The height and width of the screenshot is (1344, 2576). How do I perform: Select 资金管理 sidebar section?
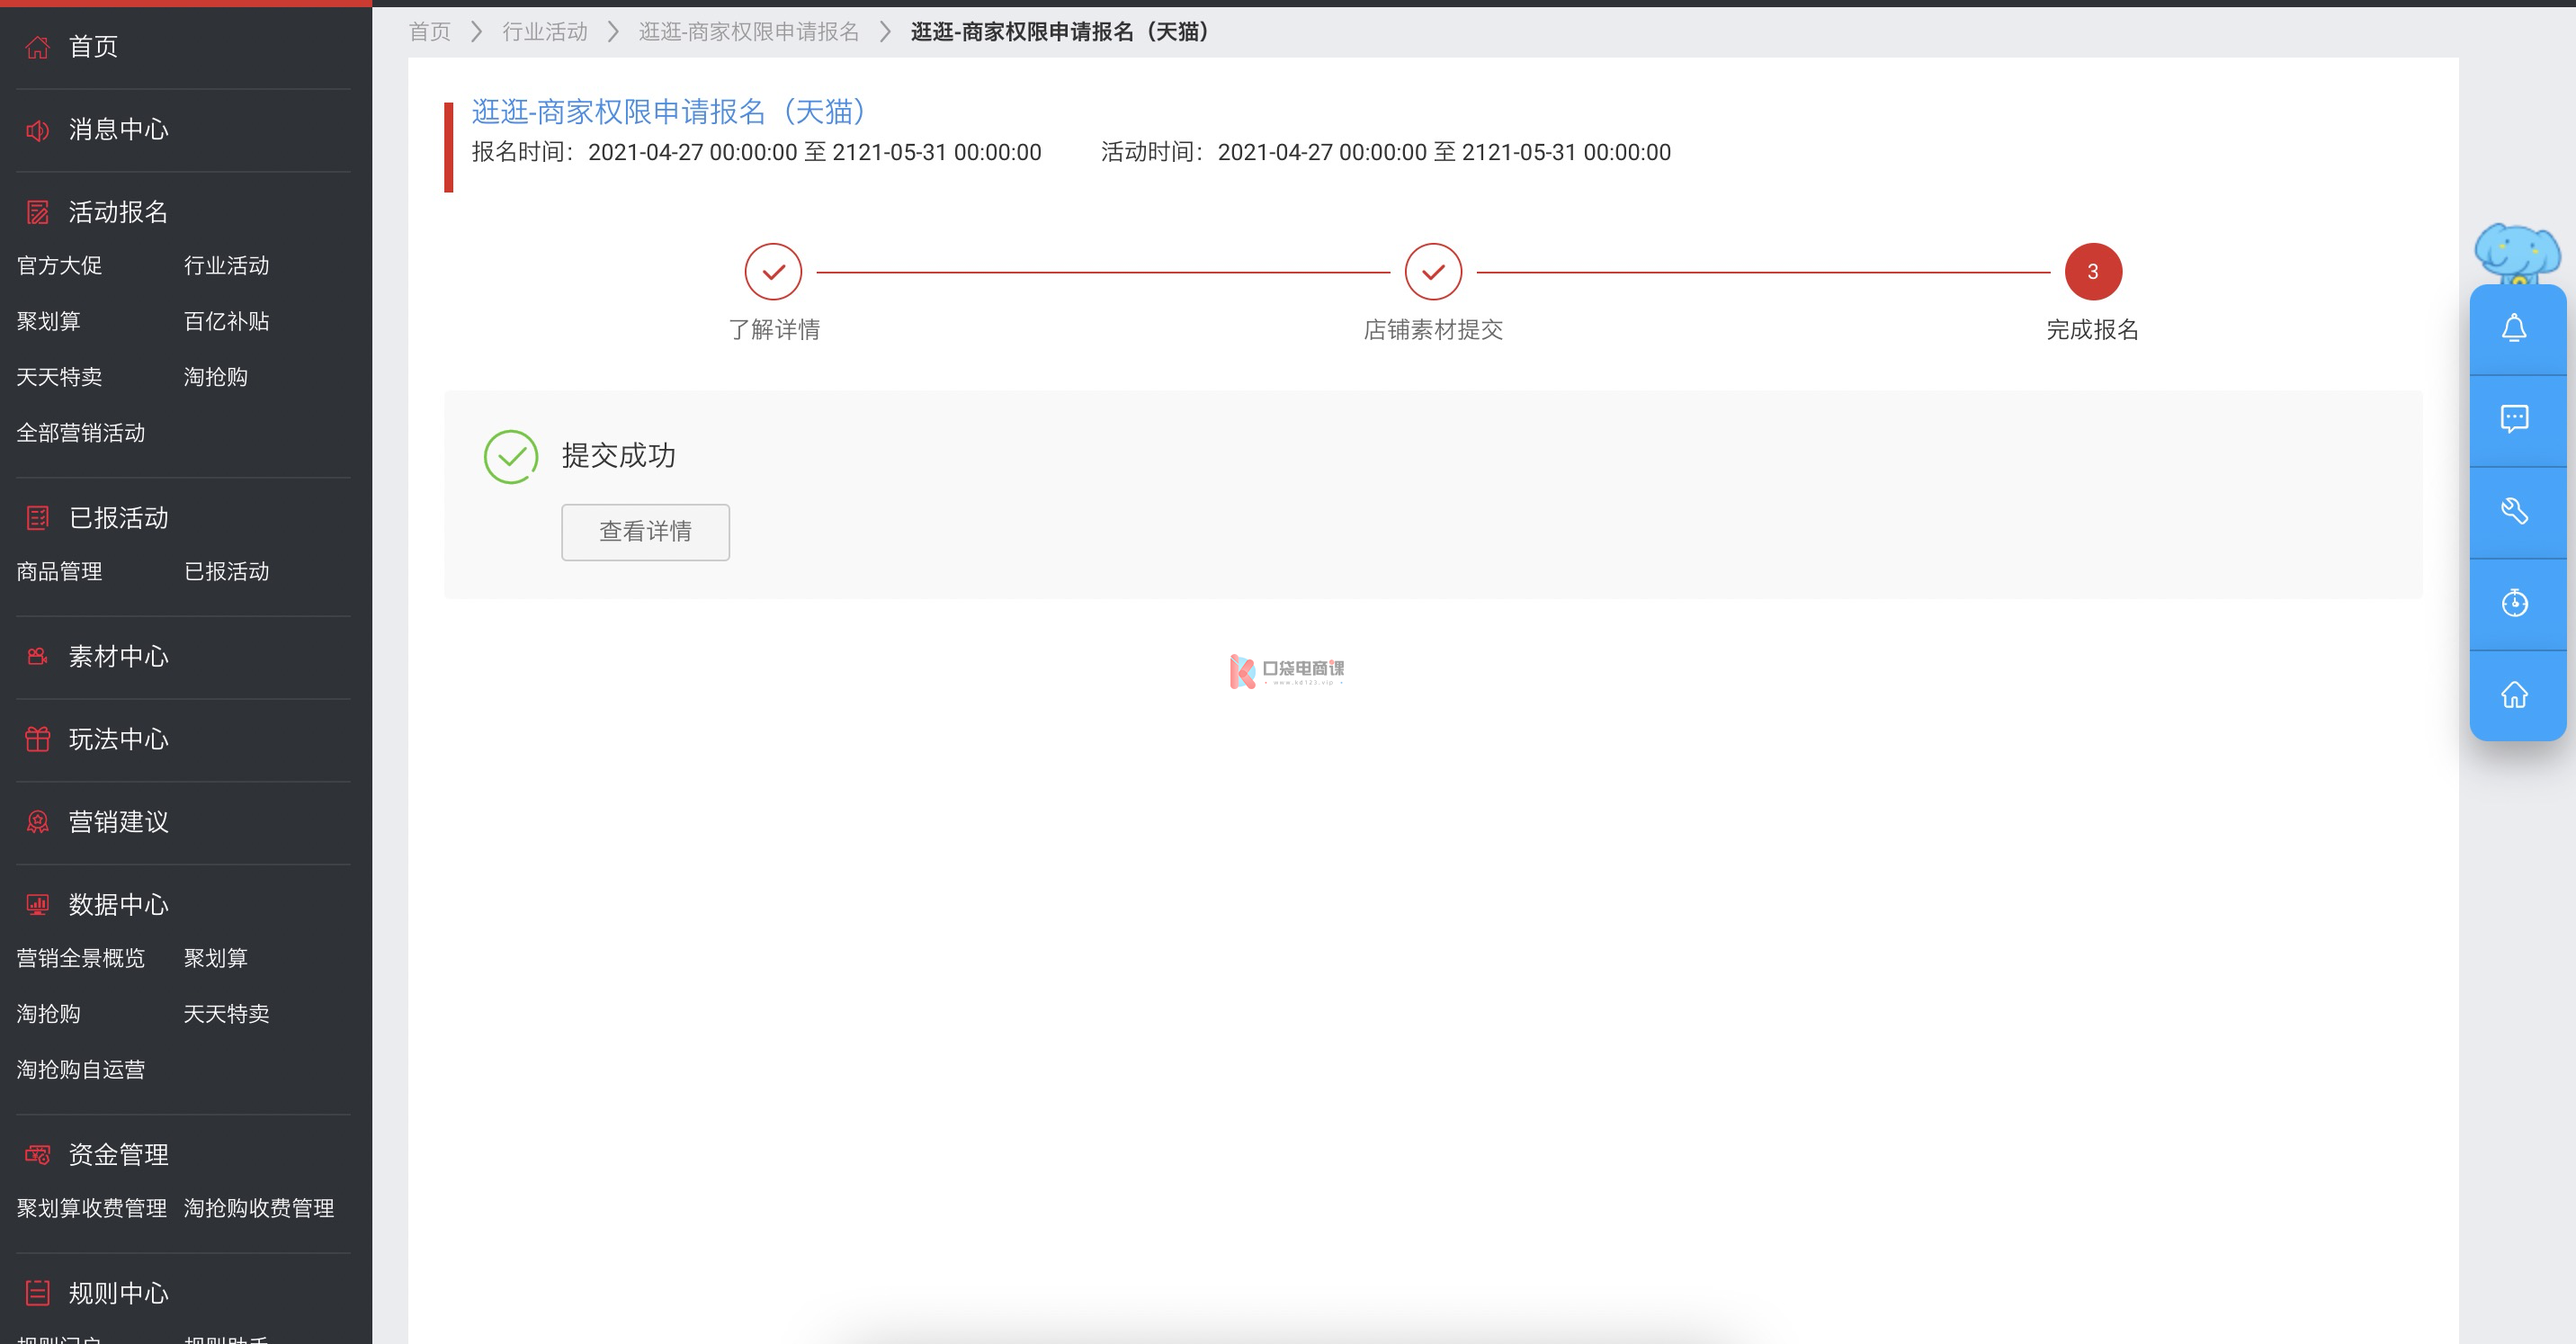click(x=118, y=1155)
